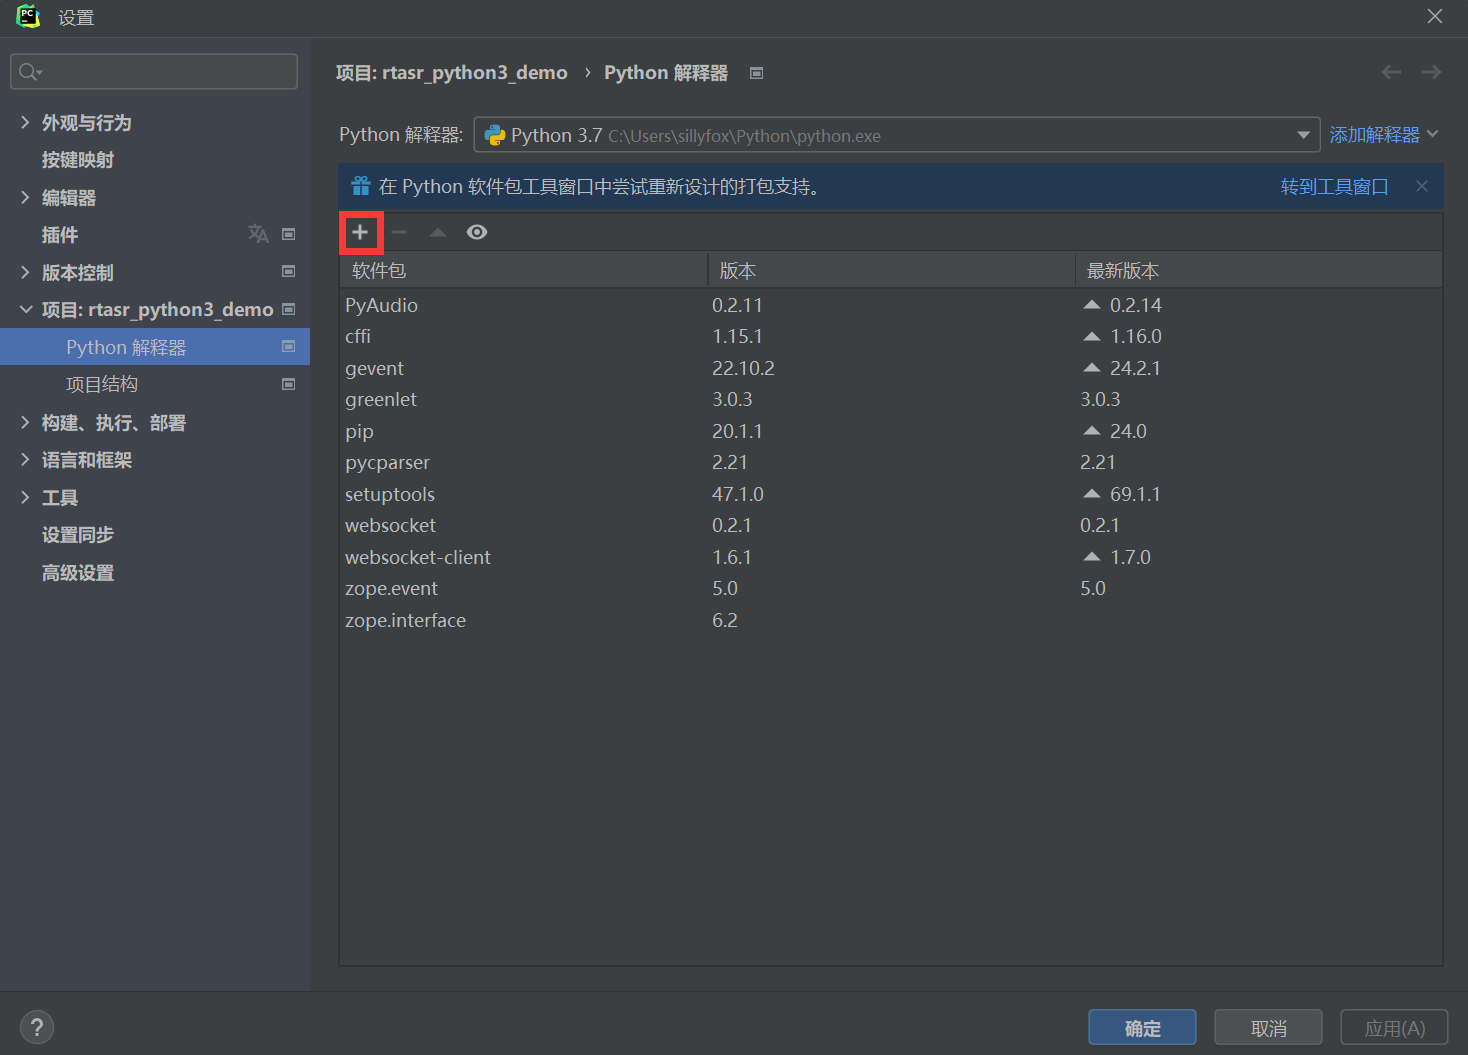1468x1055 pixels.
Task: Click the gift icon in banner
Action: tap(361, 186)
